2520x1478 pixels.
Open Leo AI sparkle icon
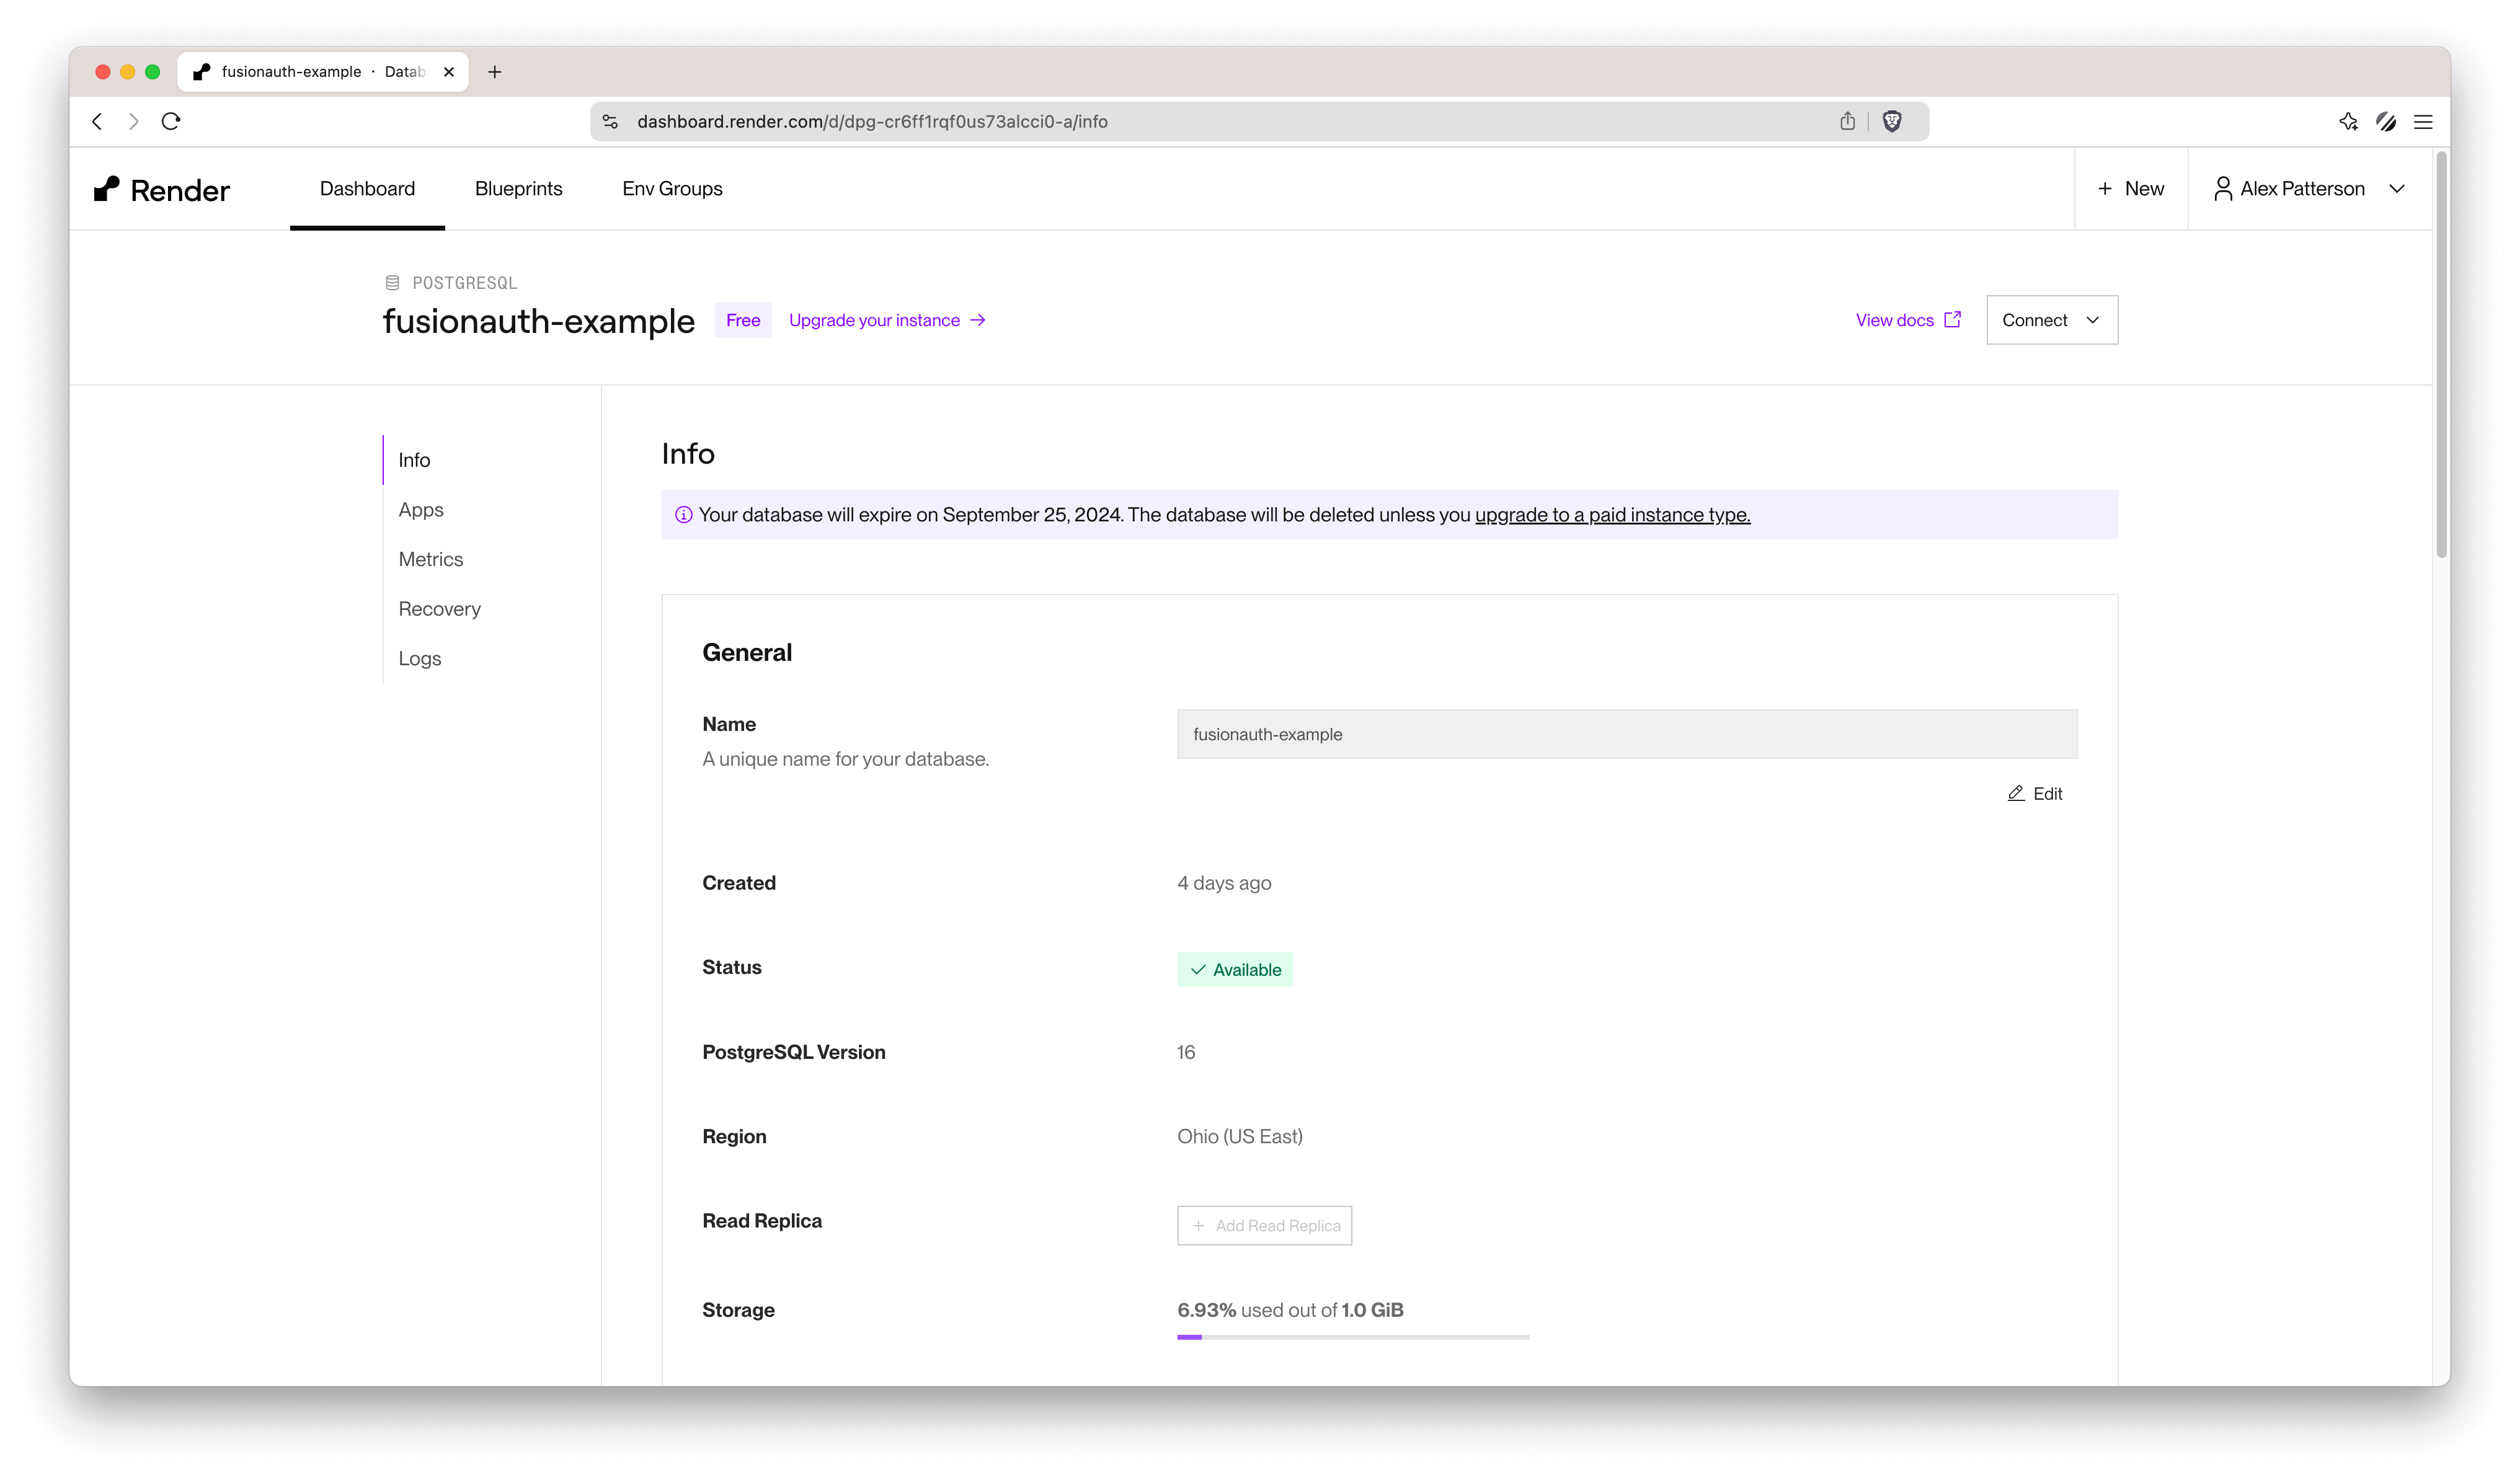2348,121
